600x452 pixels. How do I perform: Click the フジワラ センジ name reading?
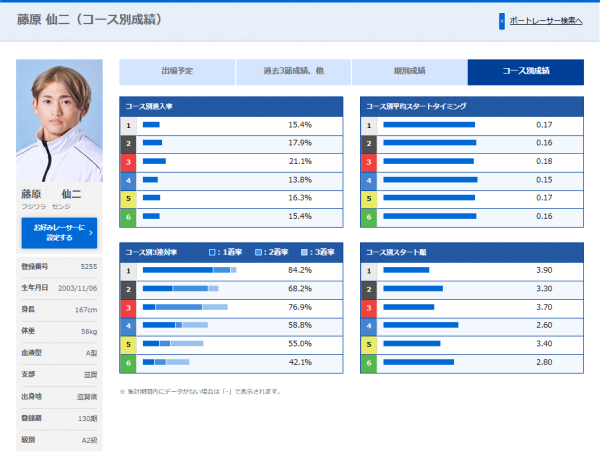46,207
